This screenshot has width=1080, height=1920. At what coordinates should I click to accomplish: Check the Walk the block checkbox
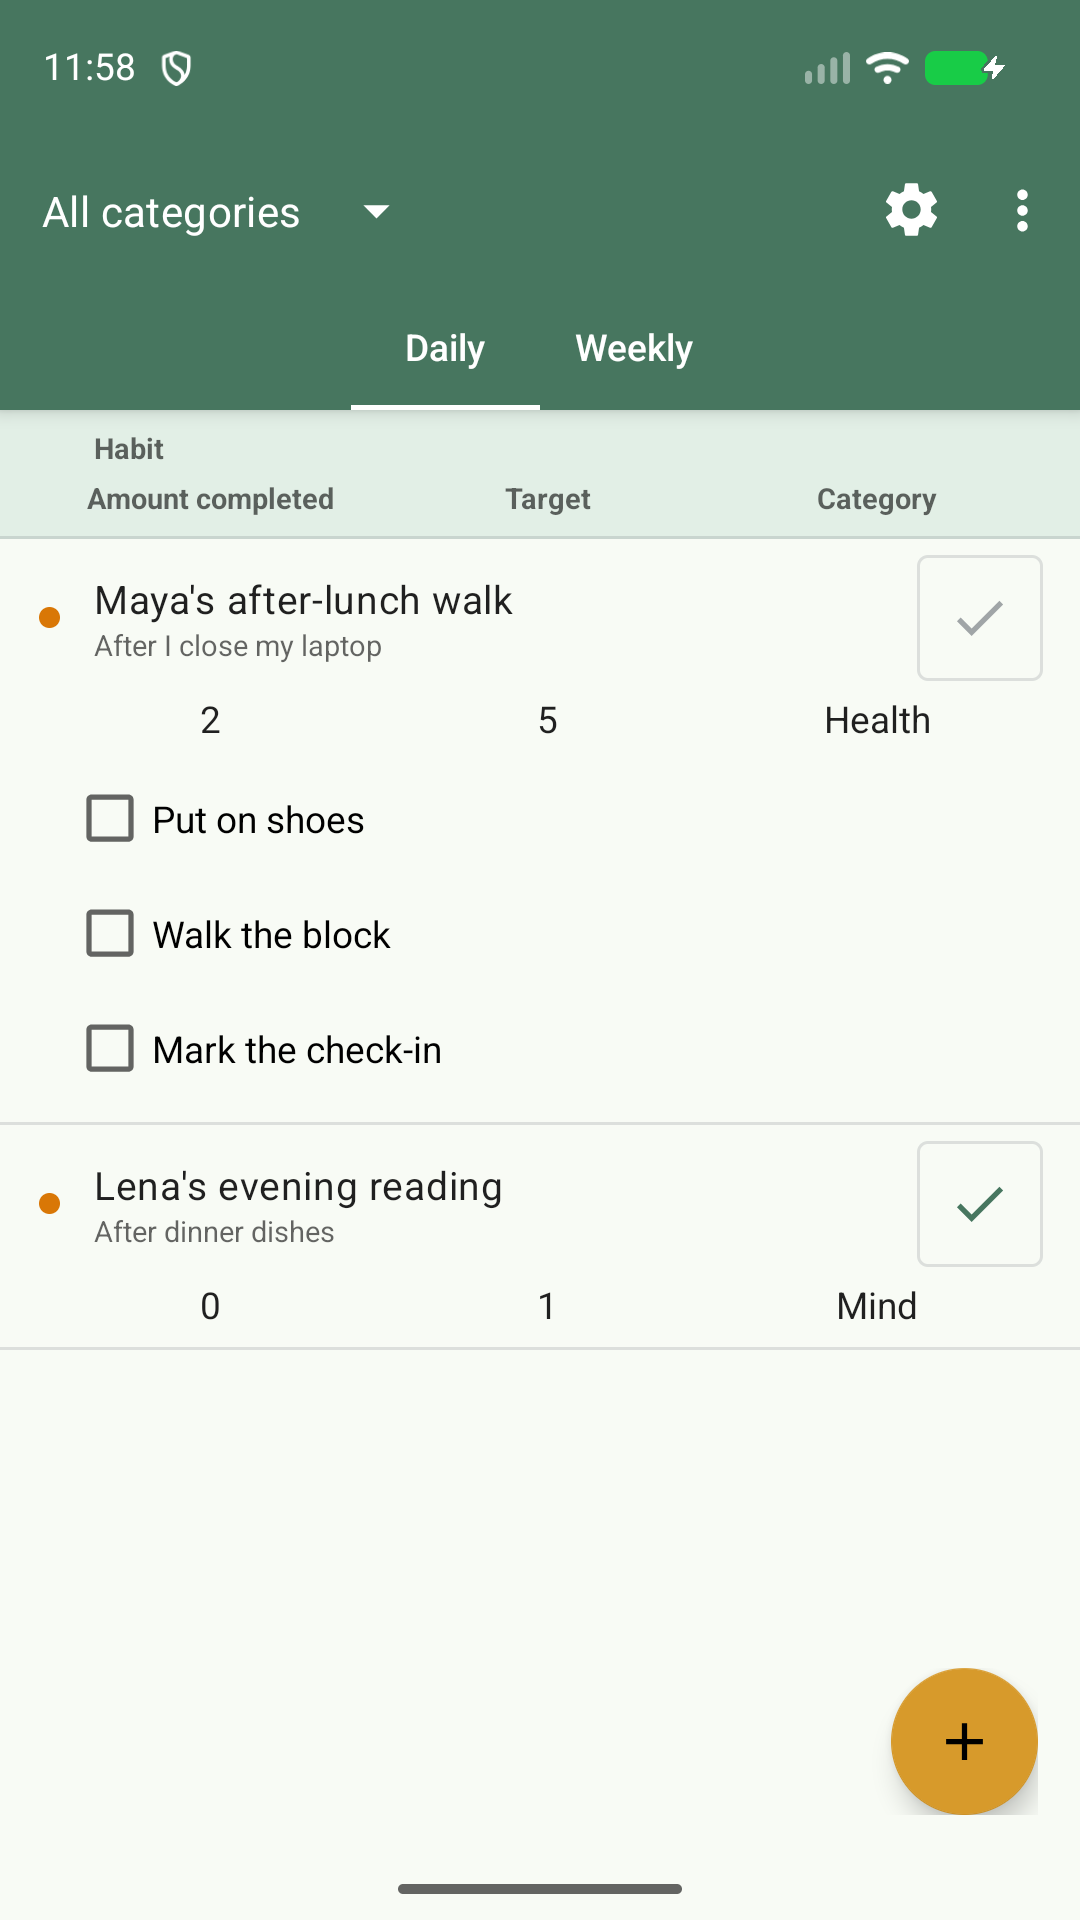coord(110,933)
